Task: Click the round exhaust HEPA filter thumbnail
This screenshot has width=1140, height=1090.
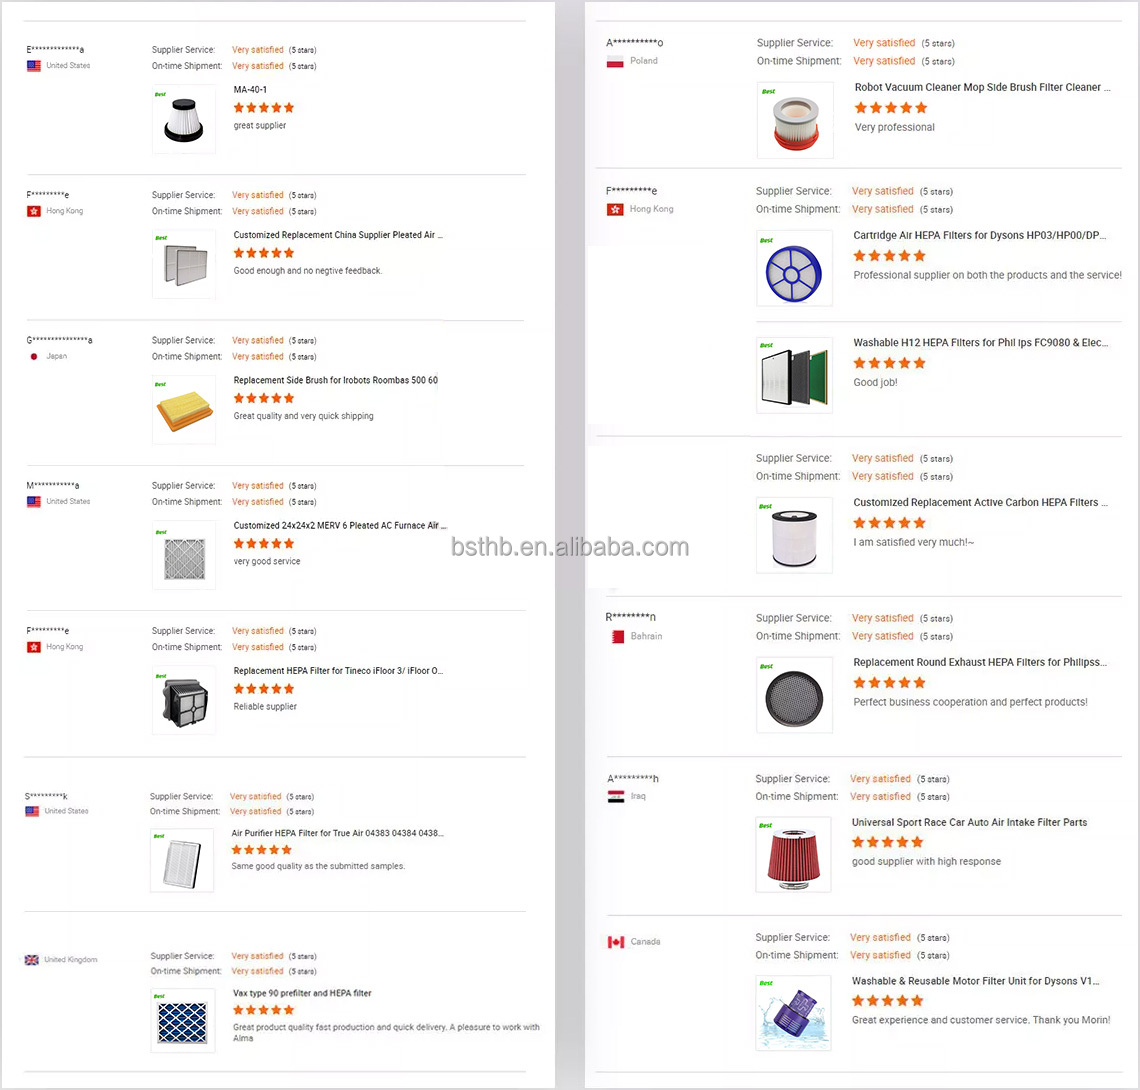Action: [794, 694]
